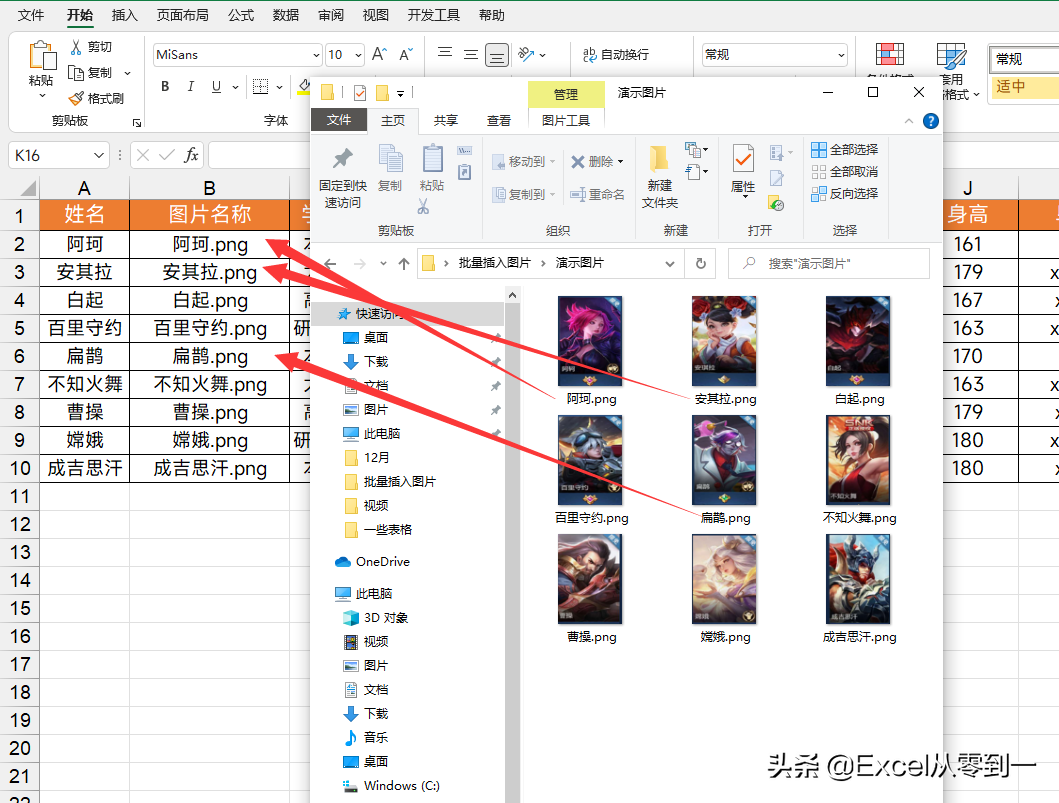The height and width of the screenshot is (803, 1059).
Task: Click the Explorer 粘贴 clipboard icon
Action: (432, 159)
